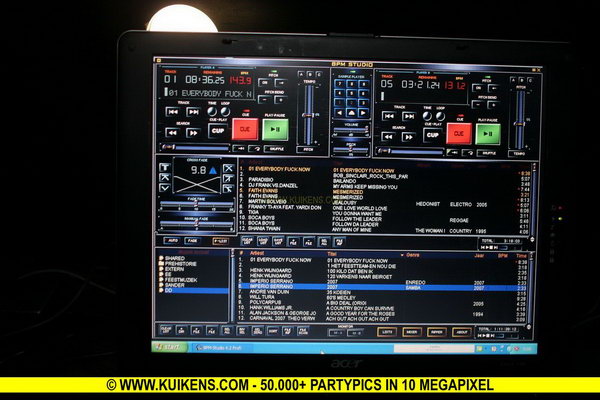This screenshot has width=600, height=400.
Task: Hit the CUP button on Player B
Action: coord(432,135)
